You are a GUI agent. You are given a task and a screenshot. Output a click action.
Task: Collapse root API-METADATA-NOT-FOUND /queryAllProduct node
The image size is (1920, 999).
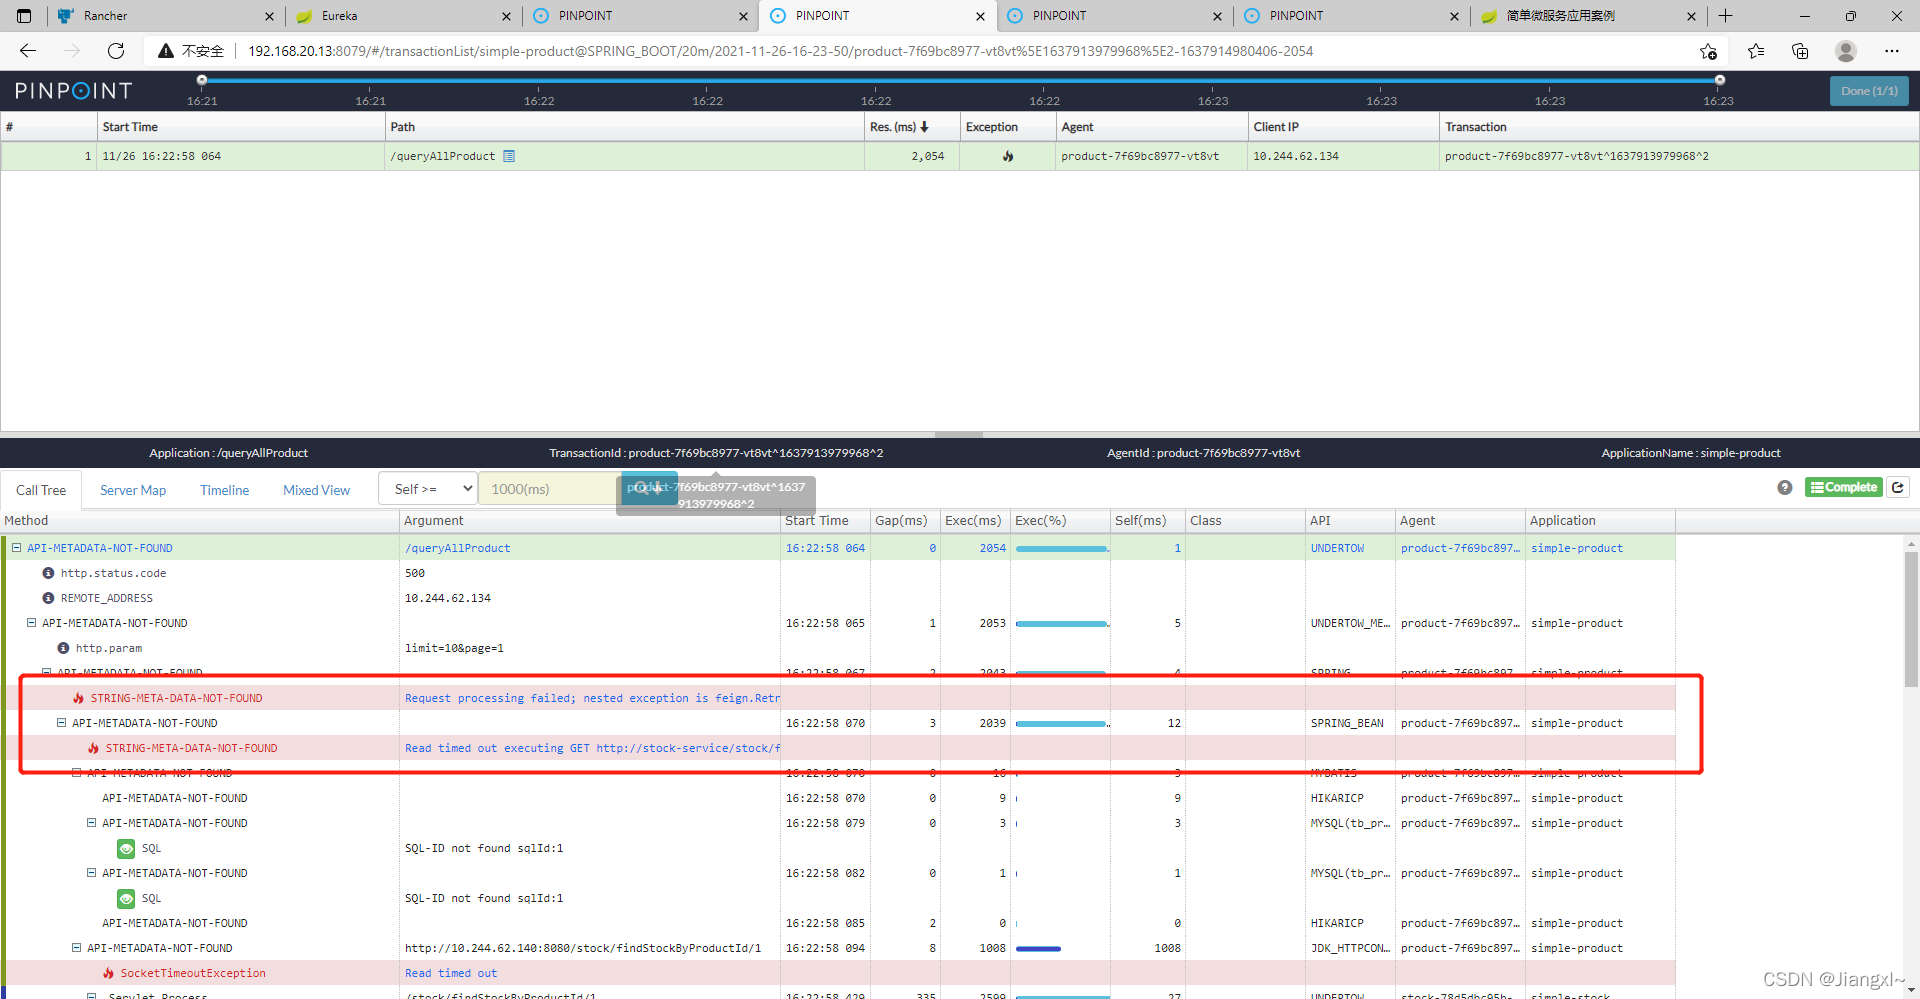pos(16,548)
